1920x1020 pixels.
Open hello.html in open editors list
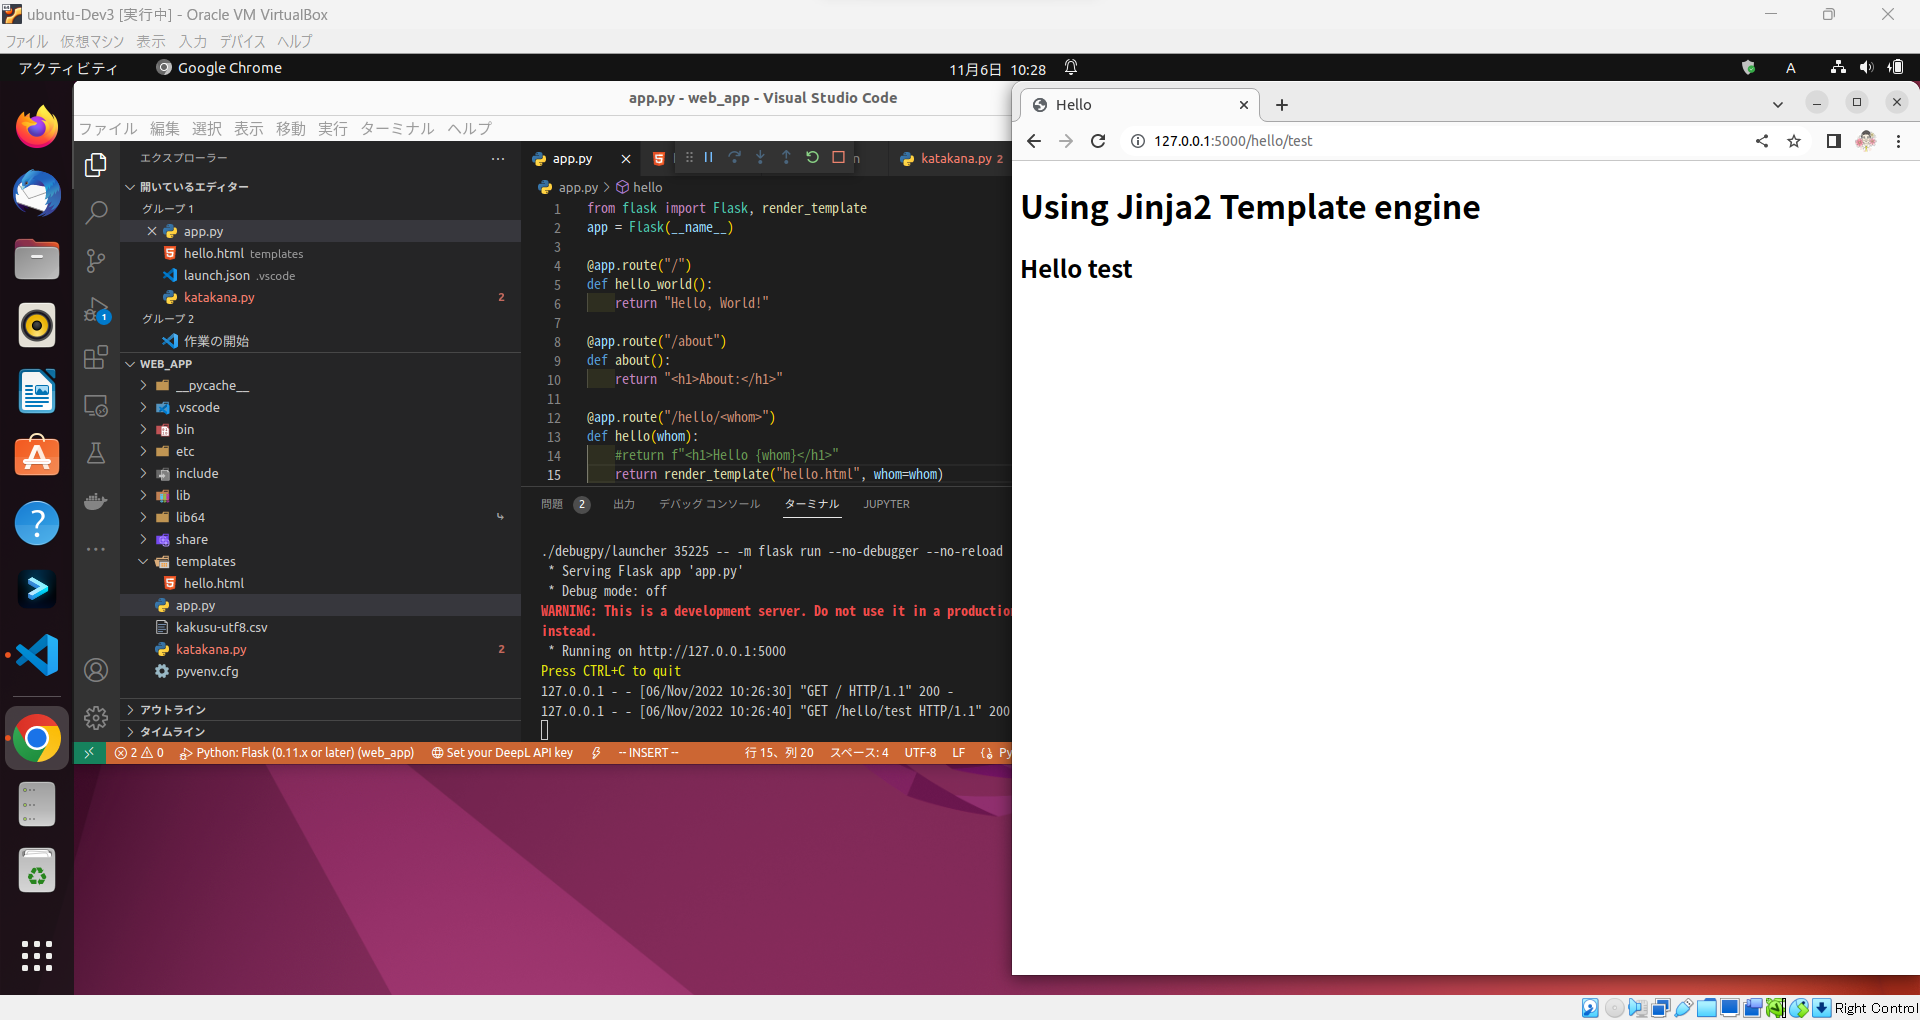(x=320, y=253)
